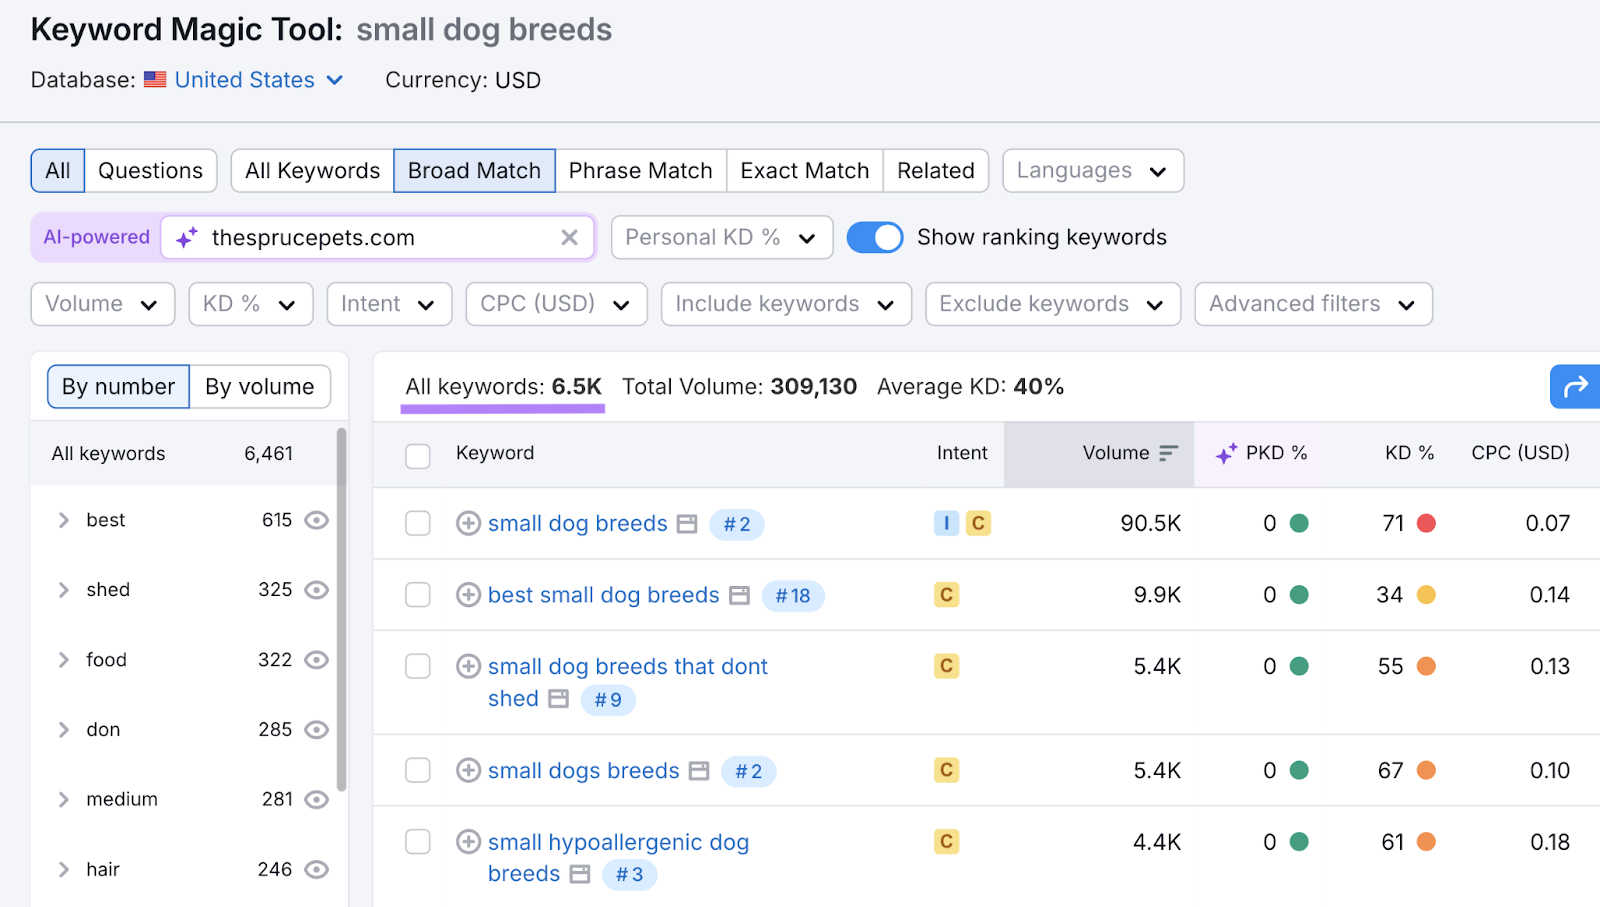
Task: Click the Volume column sort icon
Action: 1169,453
